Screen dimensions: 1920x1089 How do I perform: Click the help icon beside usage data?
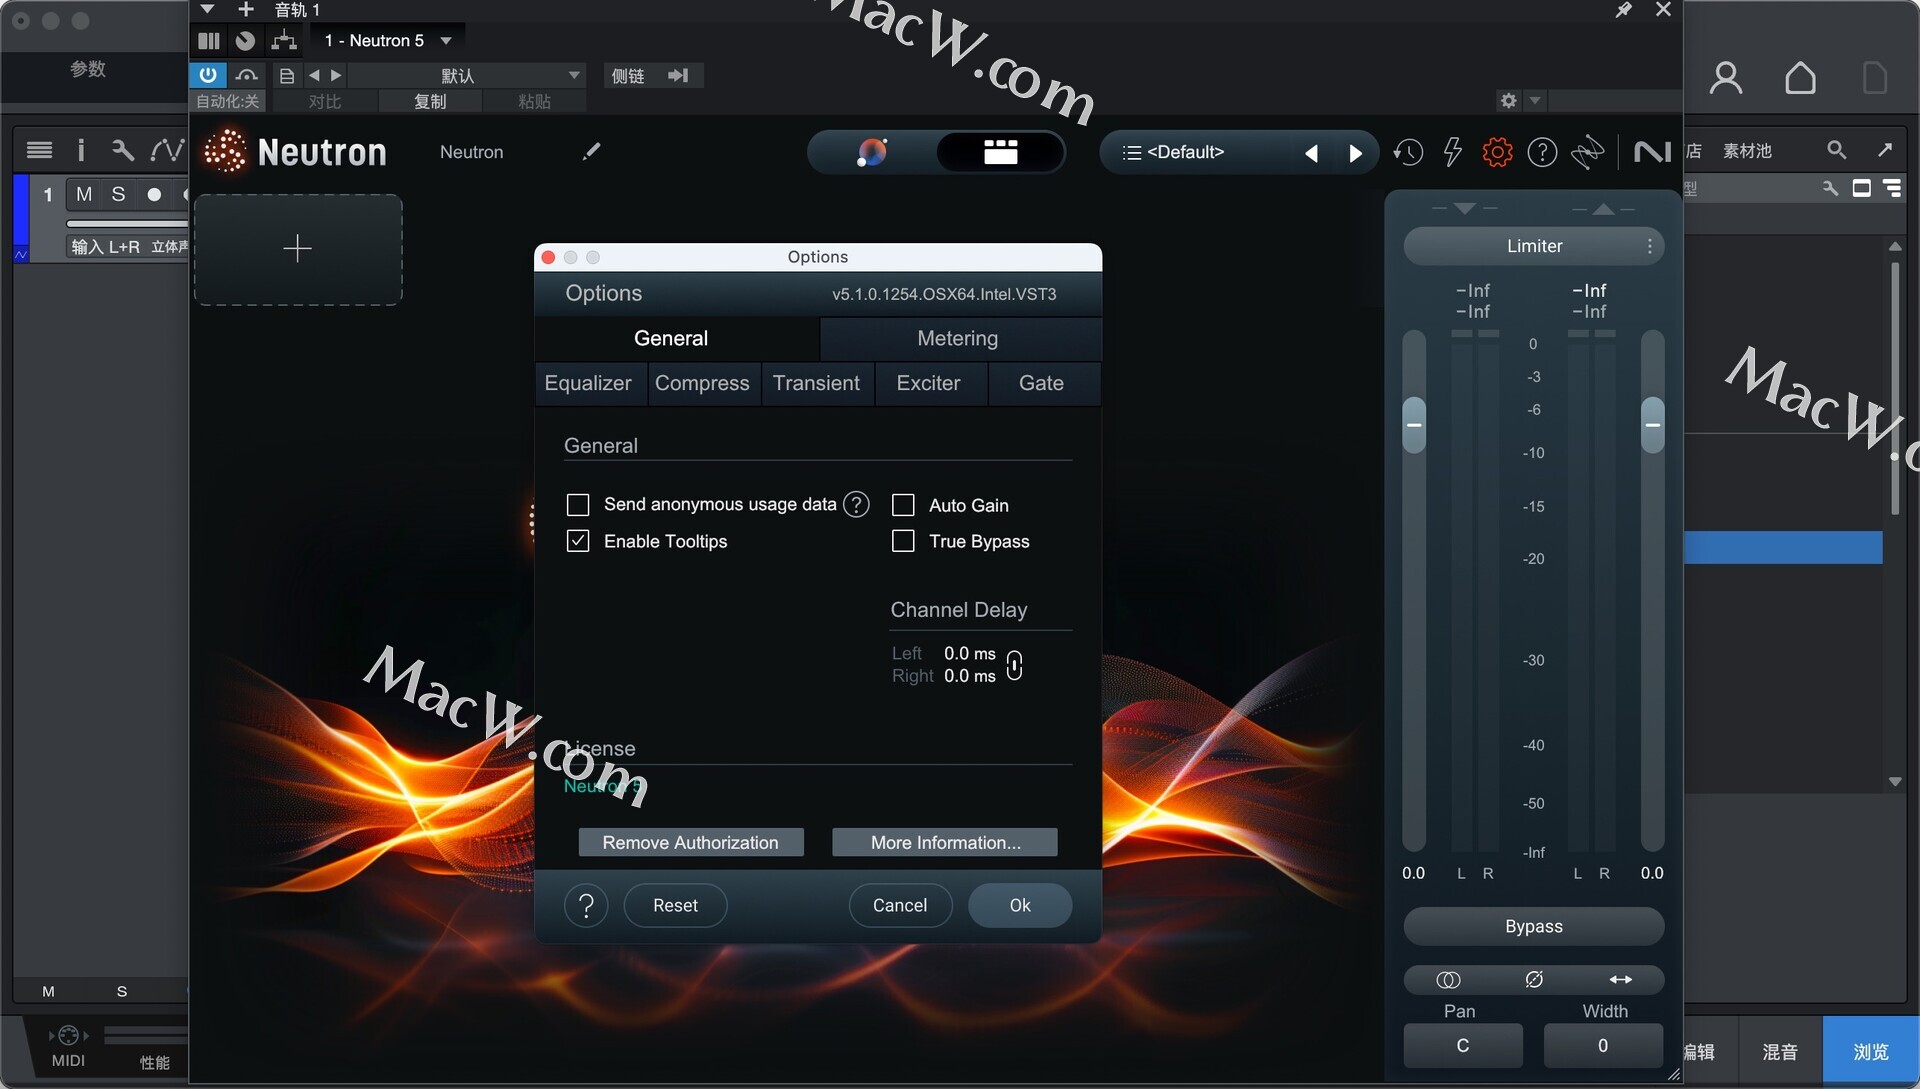click(x=856, y=504)
